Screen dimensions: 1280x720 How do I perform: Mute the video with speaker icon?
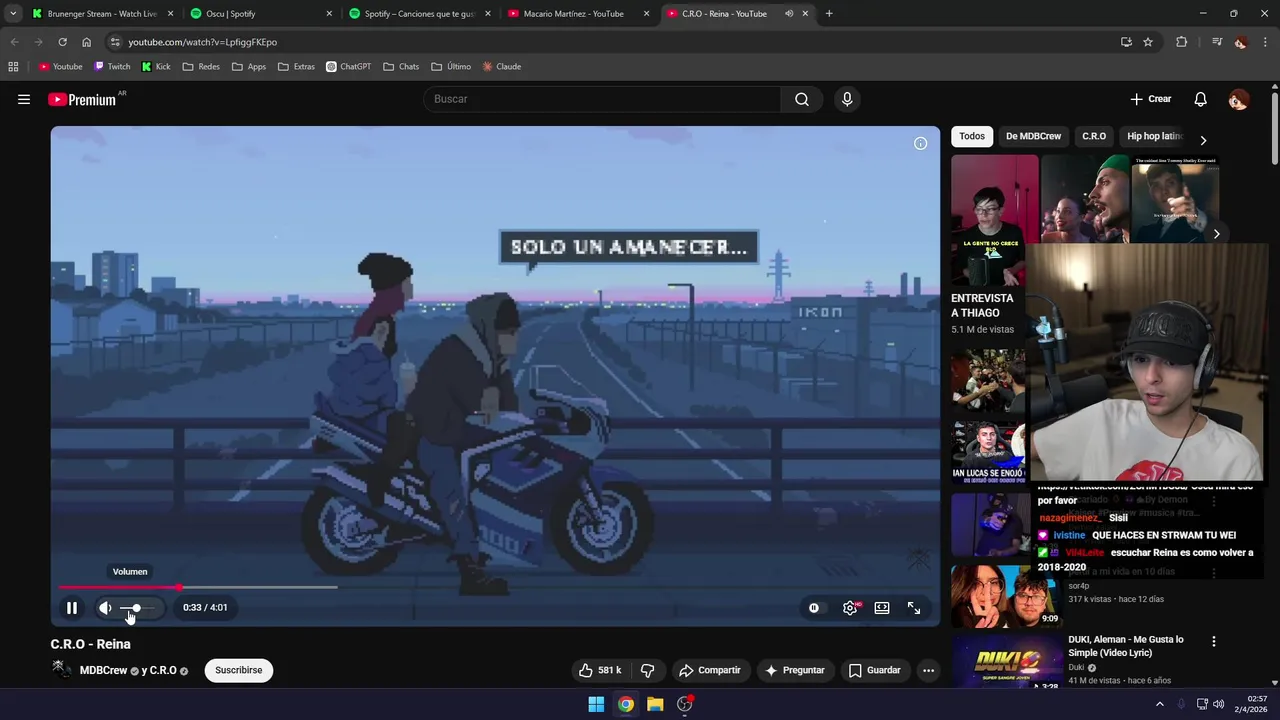coord(105,607)
